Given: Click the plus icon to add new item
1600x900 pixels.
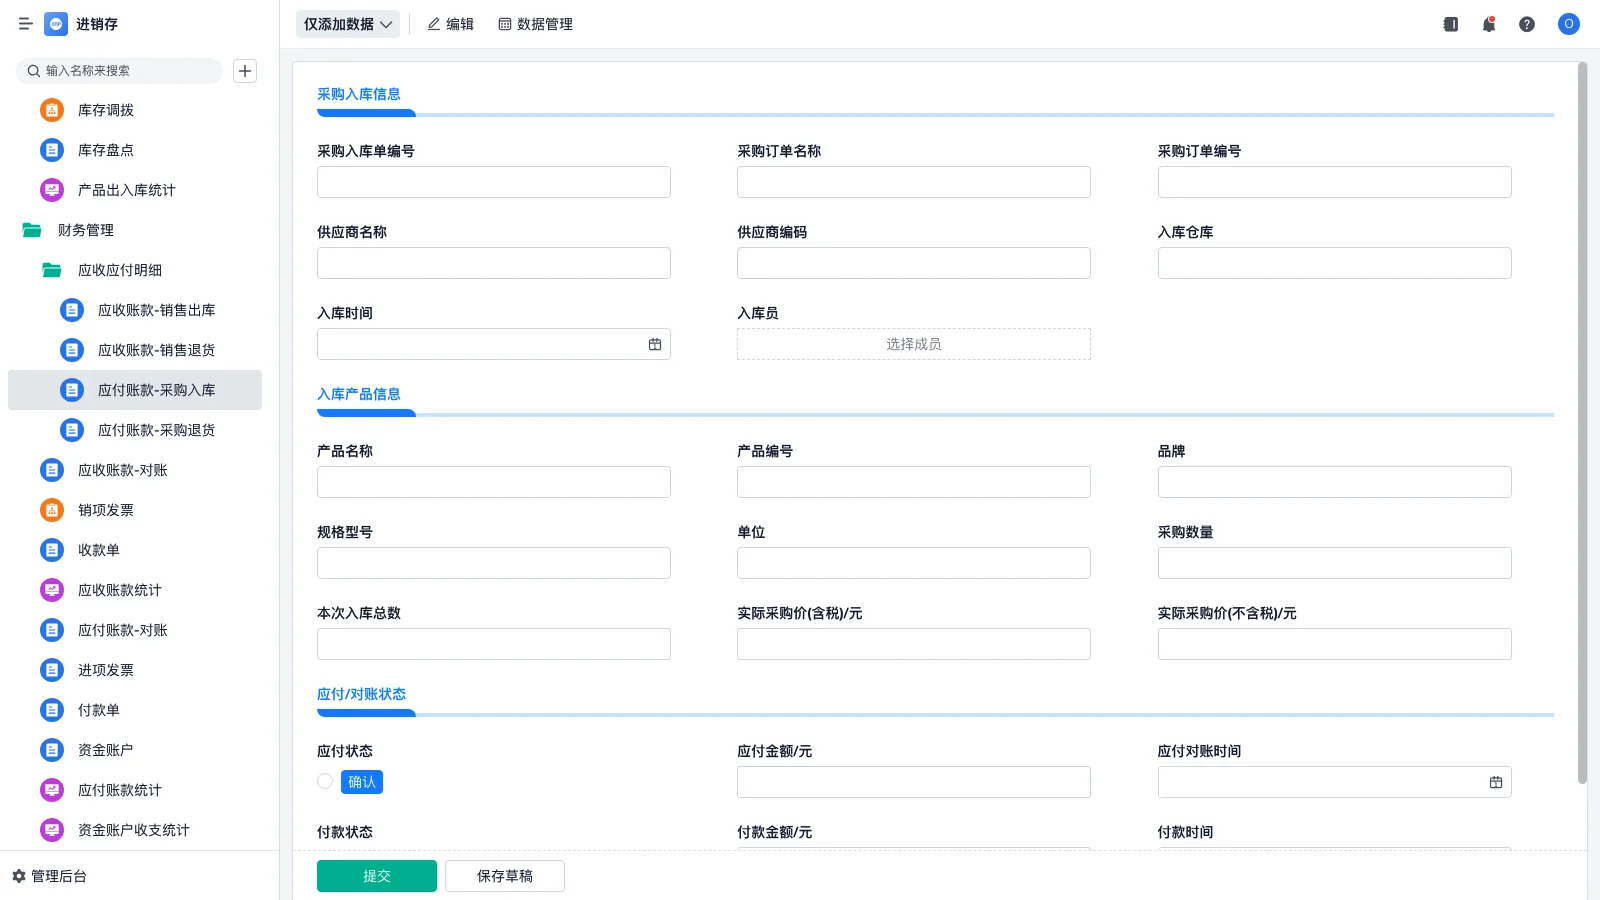Looking at the screenshot, I should 245,71.
